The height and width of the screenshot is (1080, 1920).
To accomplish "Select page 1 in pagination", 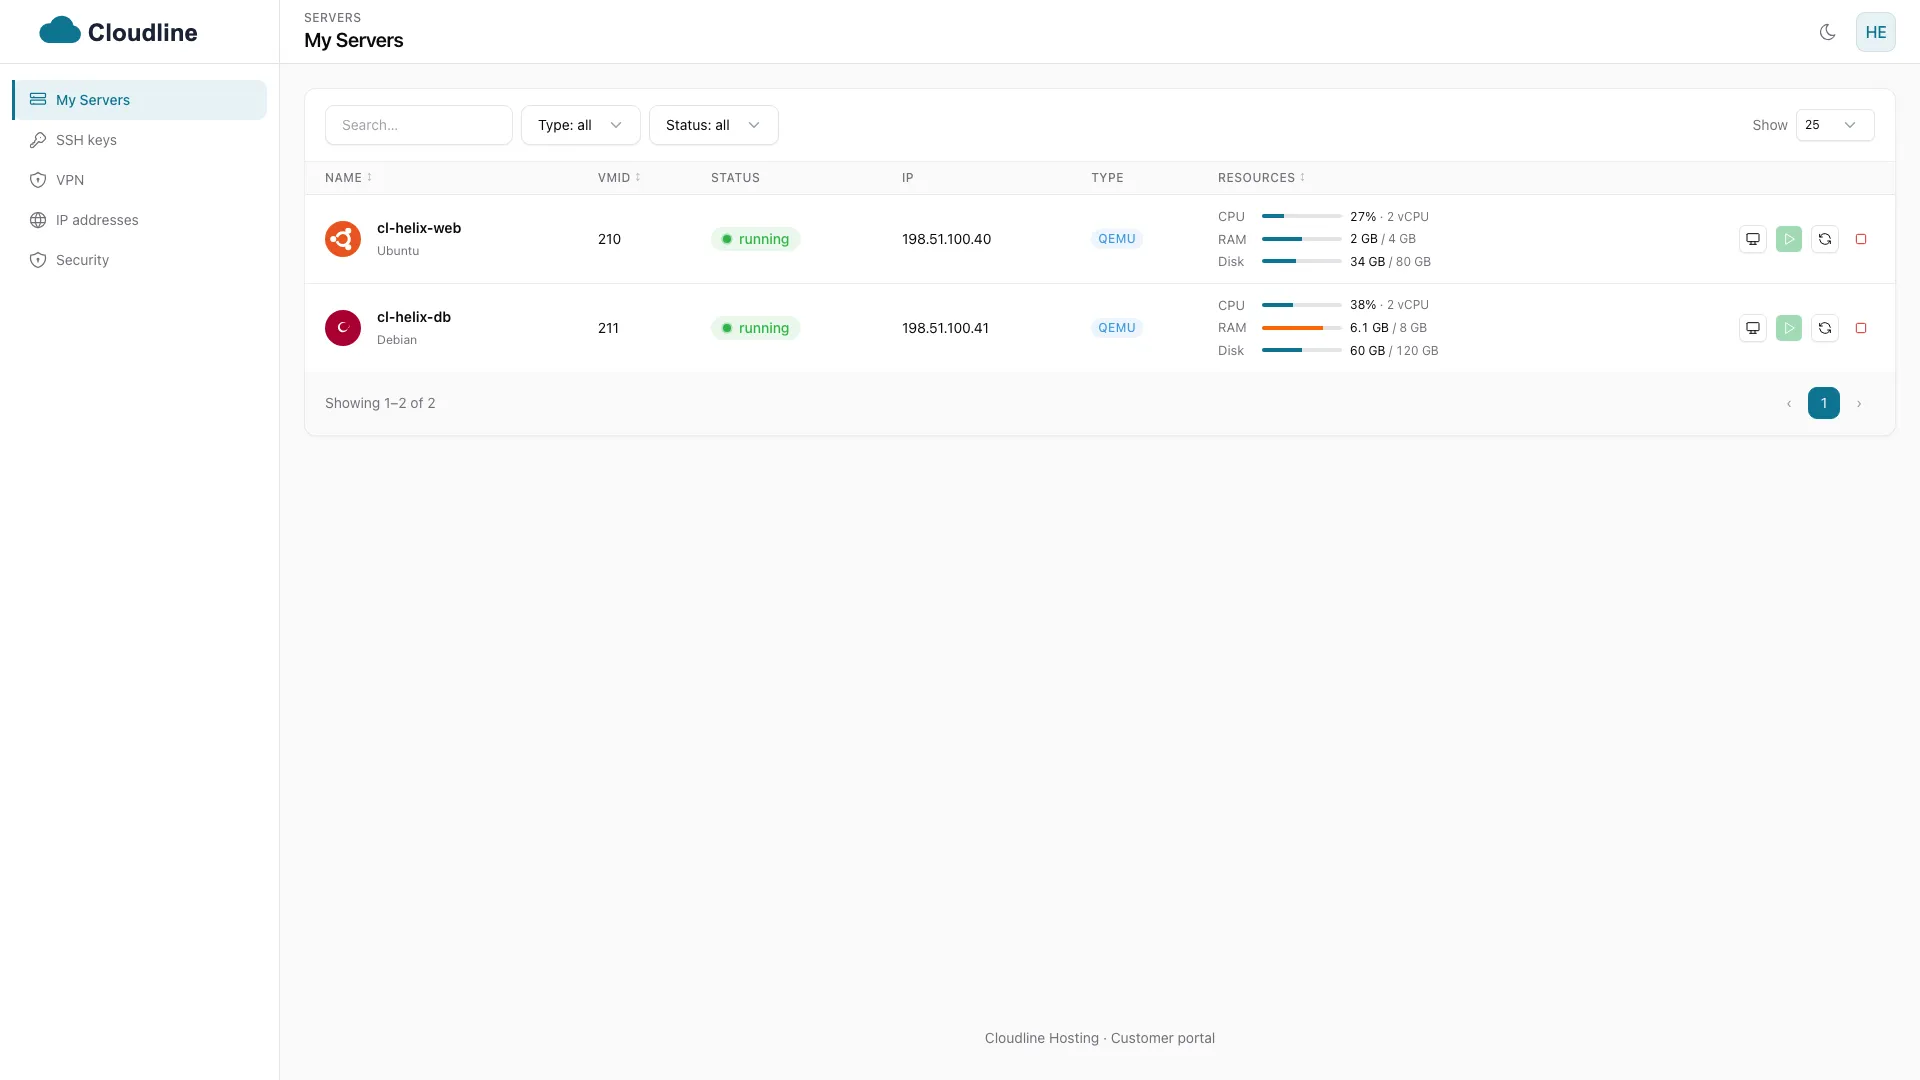I will (1824, 403).
